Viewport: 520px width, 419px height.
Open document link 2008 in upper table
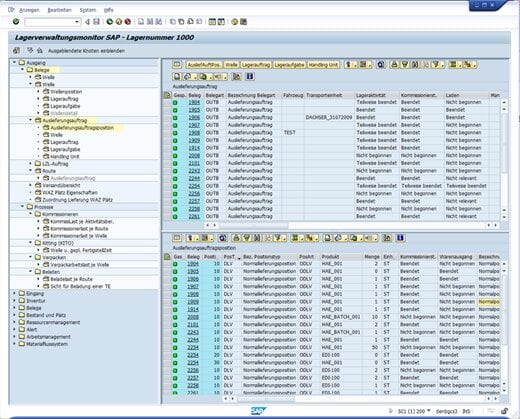(x=194, y=156)
